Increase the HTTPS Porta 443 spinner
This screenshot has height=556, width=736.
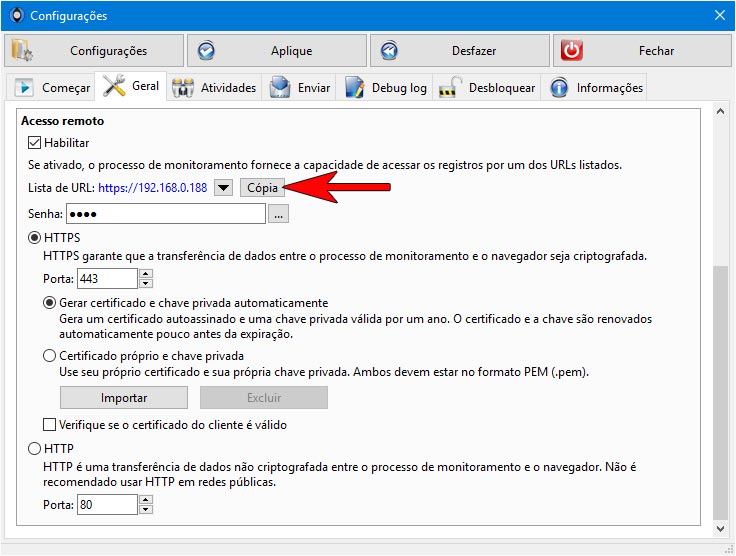[146, 274]
